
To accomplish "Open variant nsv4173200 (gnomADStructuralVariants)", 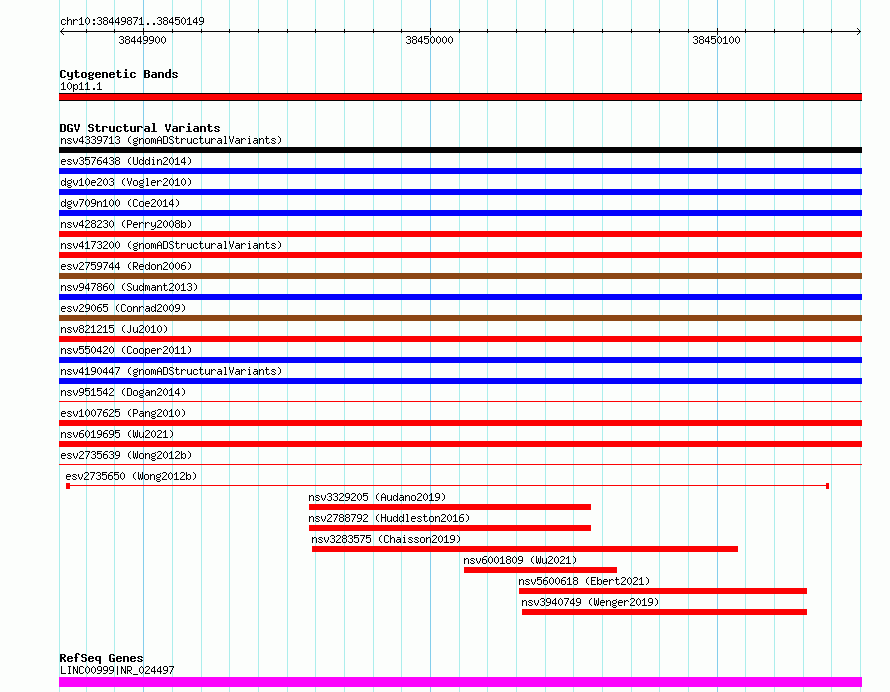I will (171, 245).
